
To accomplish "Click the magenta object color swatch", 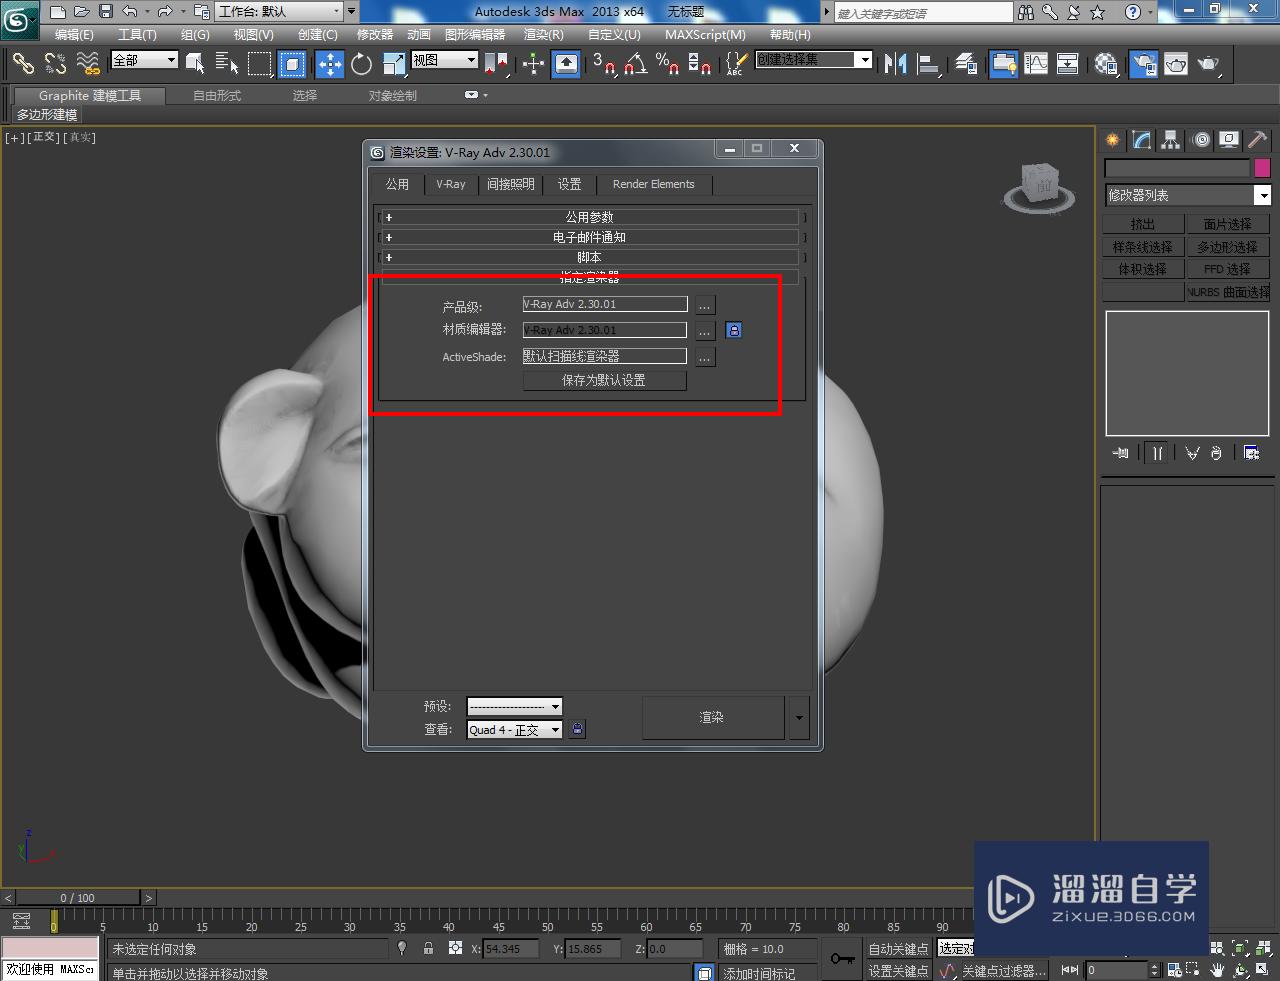I will click(1262, 168).
